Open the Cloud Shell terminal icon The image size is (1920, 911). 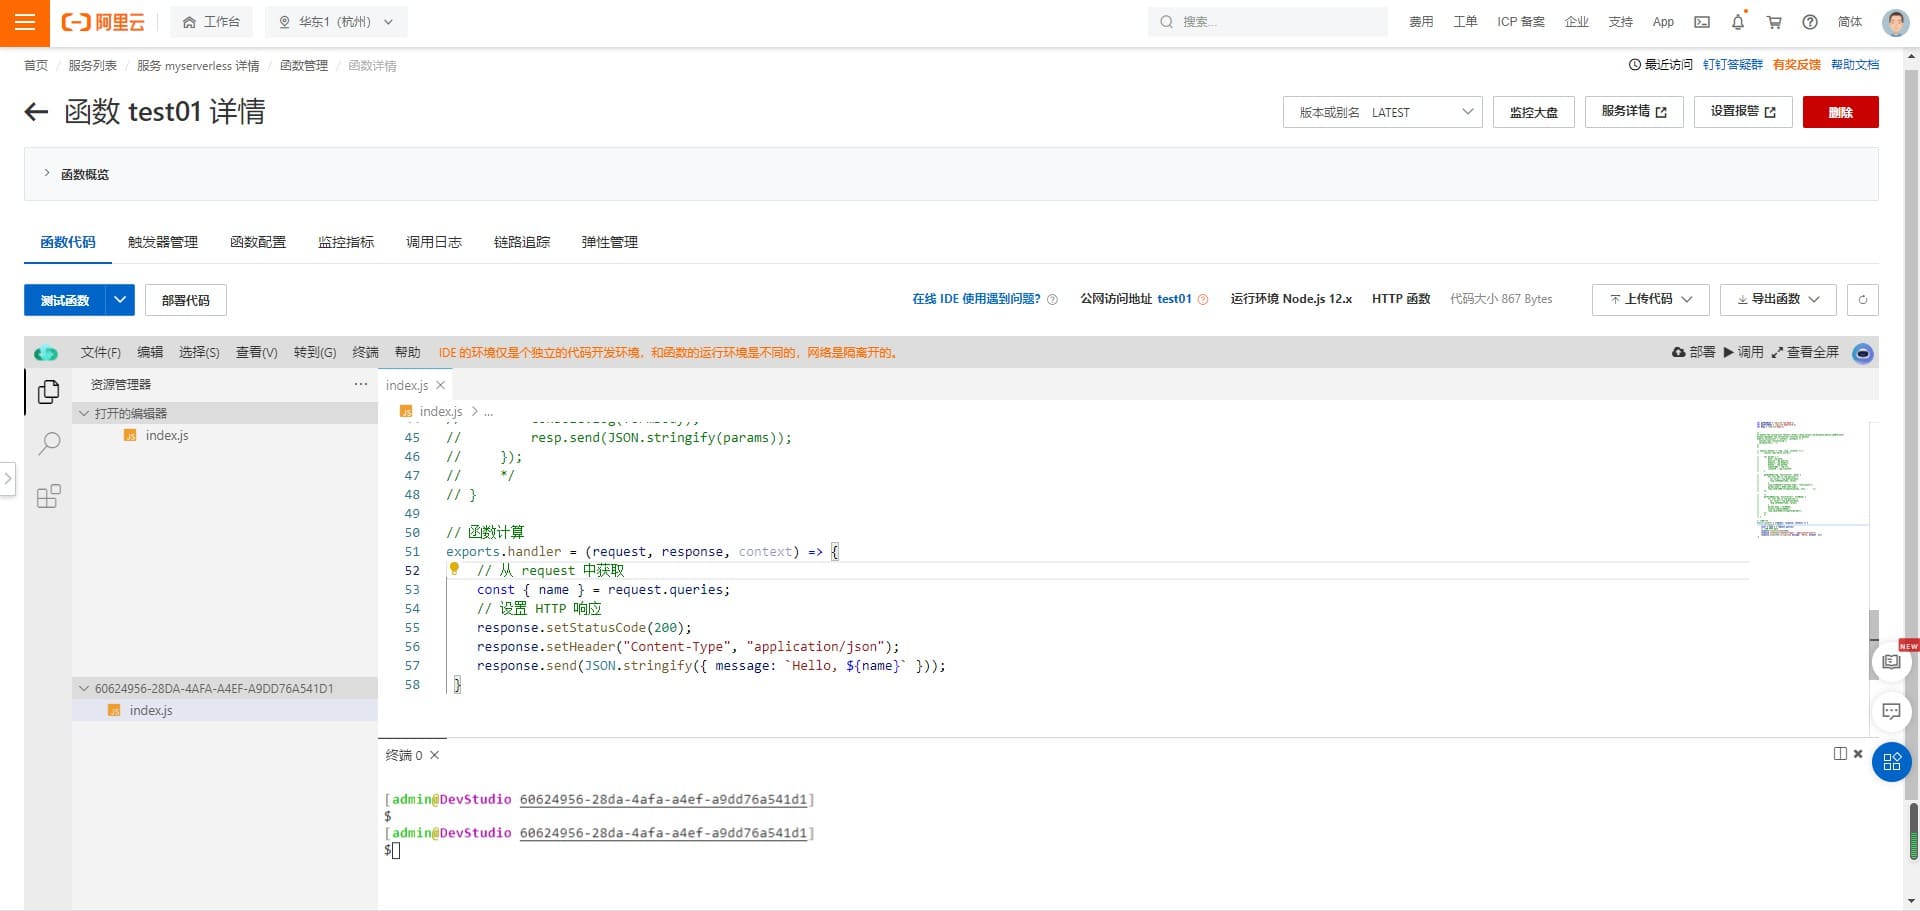tap(1701, 22)
